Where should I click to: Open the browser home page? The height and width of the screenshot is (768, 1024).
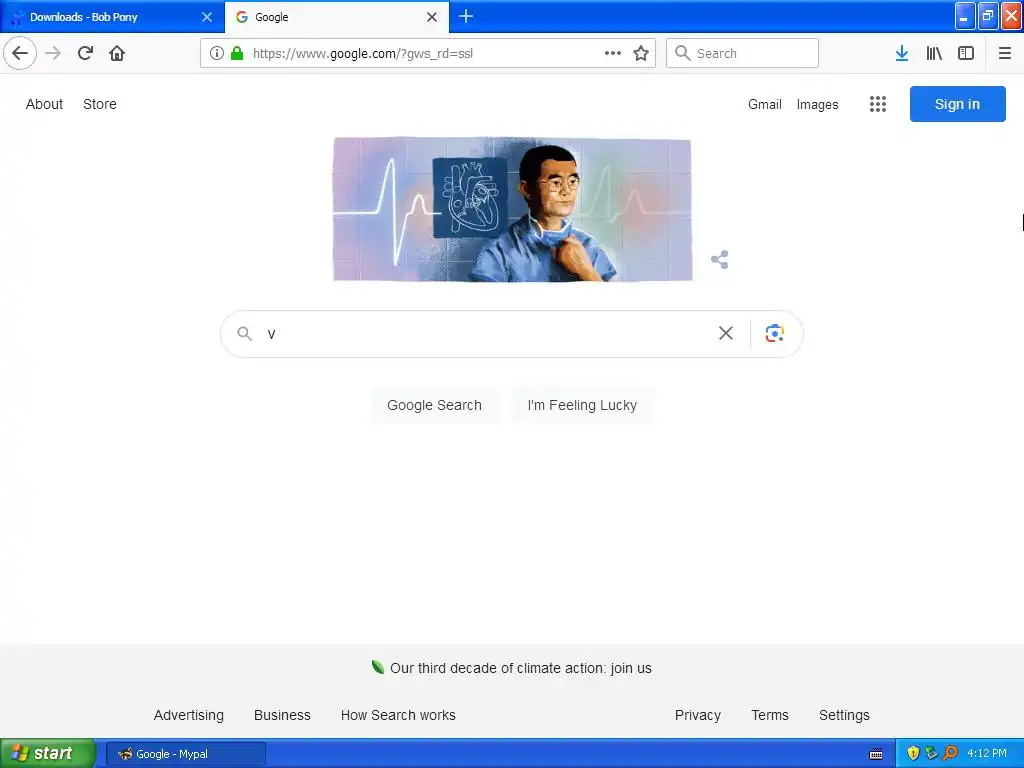point(117,53)
